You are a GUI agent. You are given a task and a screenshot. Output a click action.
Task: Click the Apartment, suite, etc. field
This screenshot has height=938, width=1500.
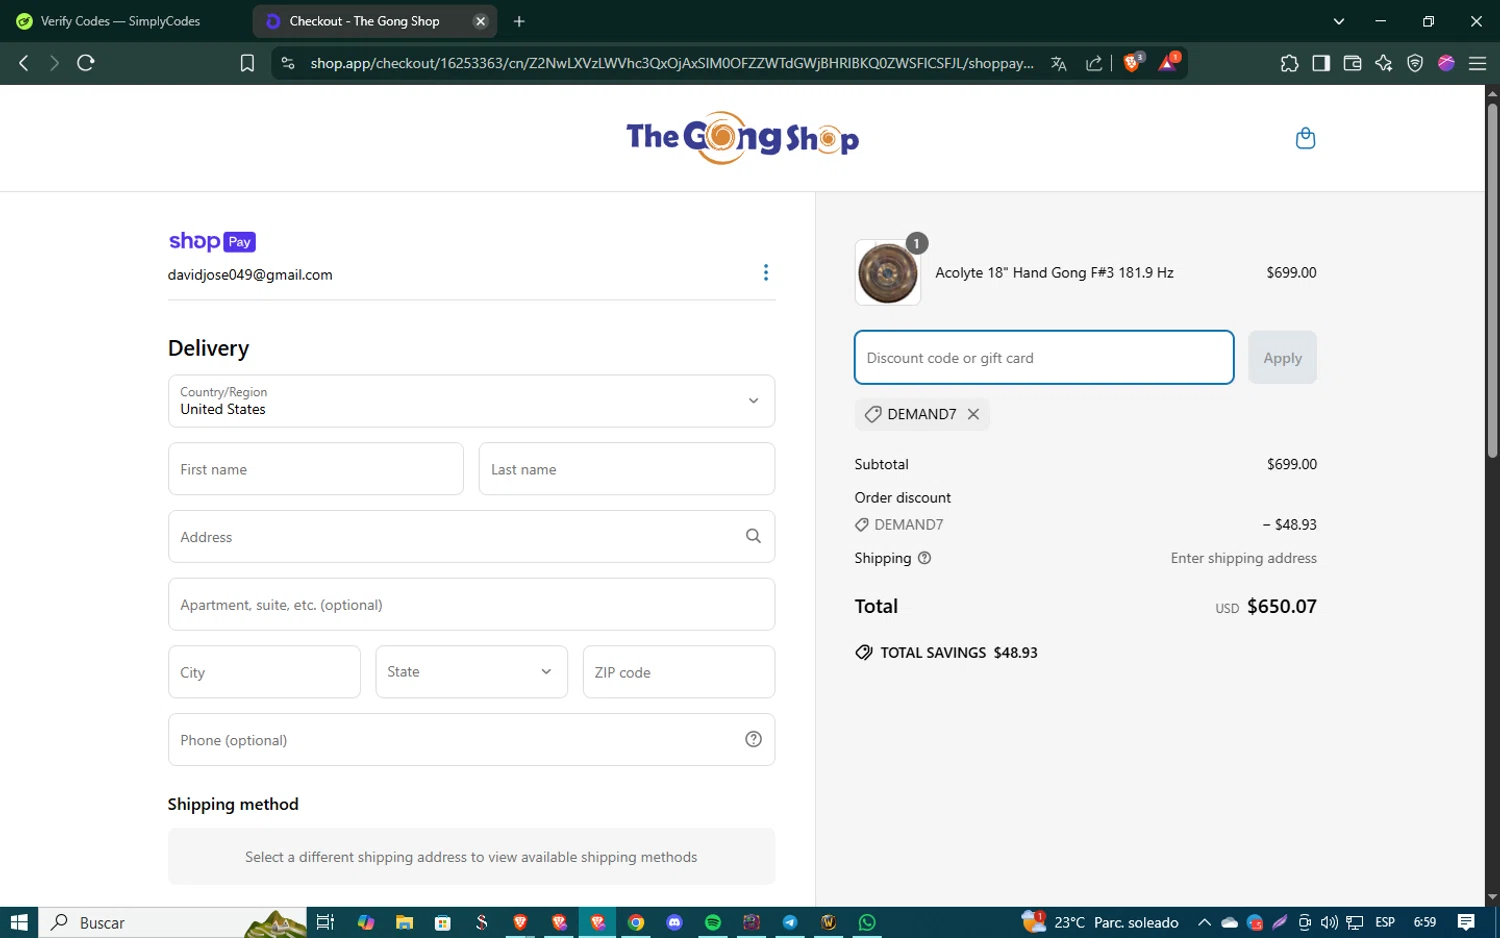pos(471,605)
